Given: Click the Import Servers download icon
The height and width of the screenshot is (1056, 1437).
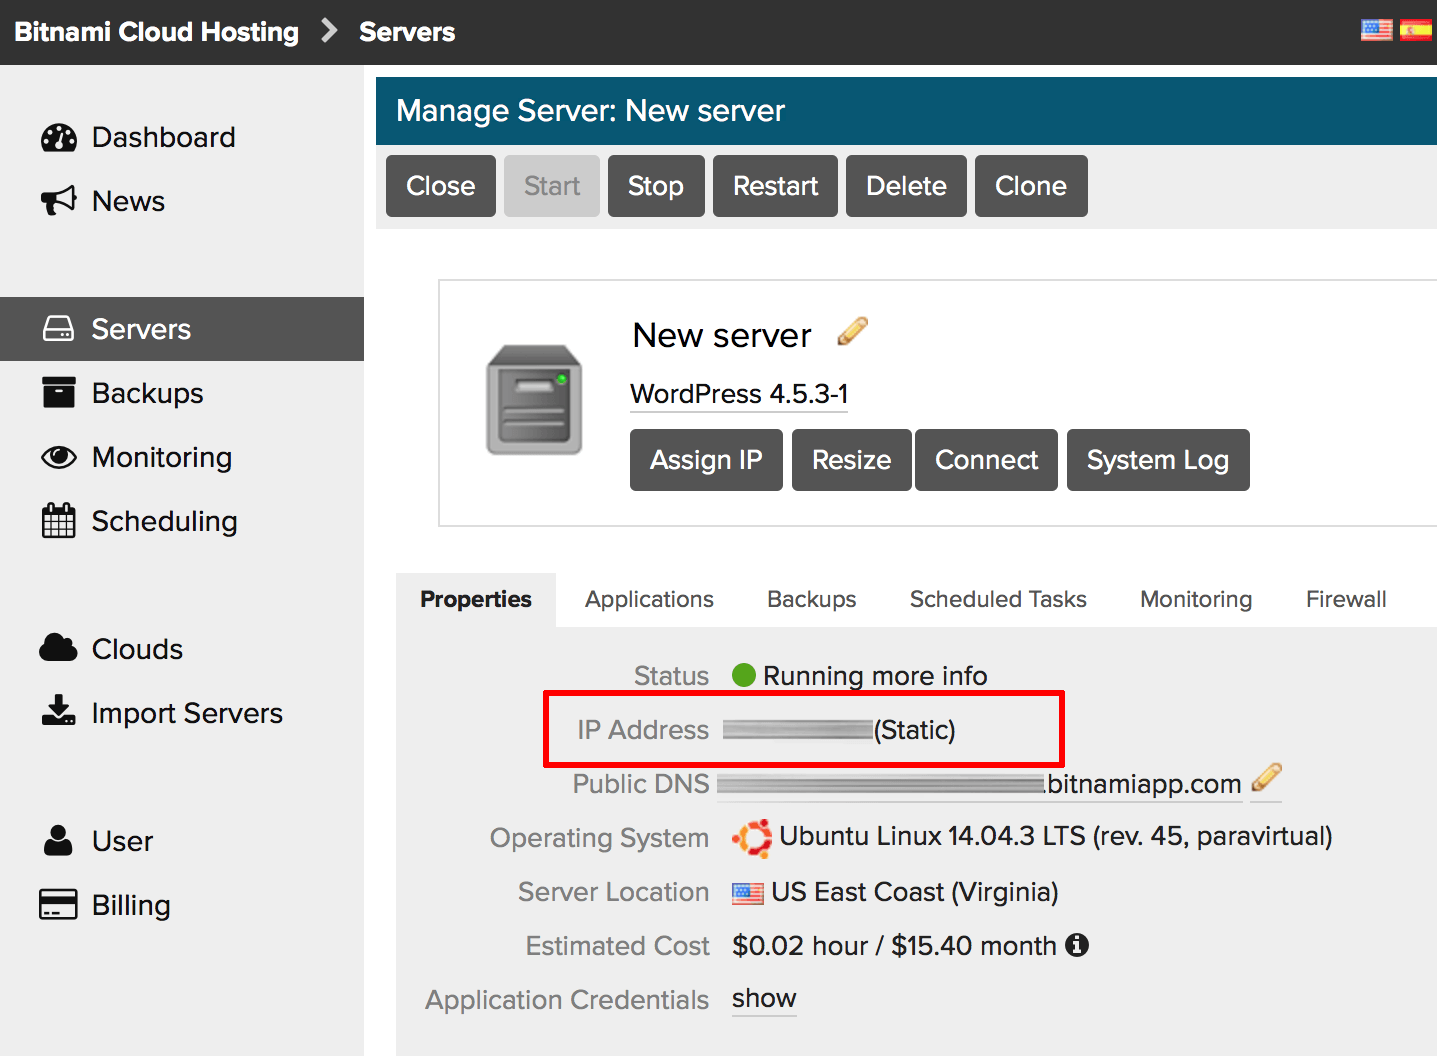Looking at the screenshot, I should pos(59,711).
